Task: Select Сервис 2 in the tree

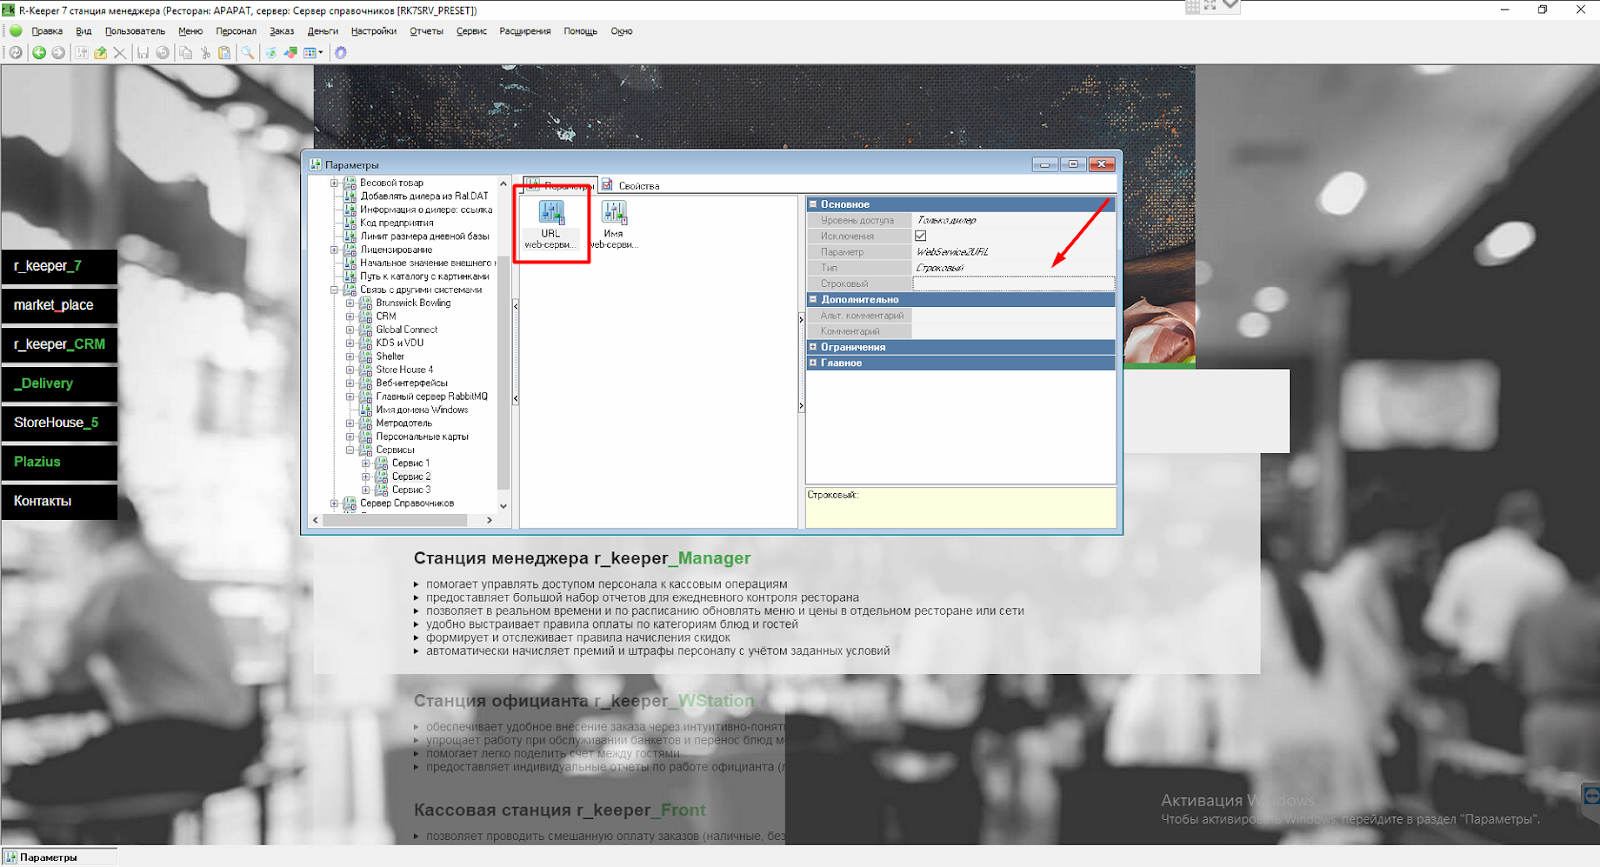Action: 411,477
